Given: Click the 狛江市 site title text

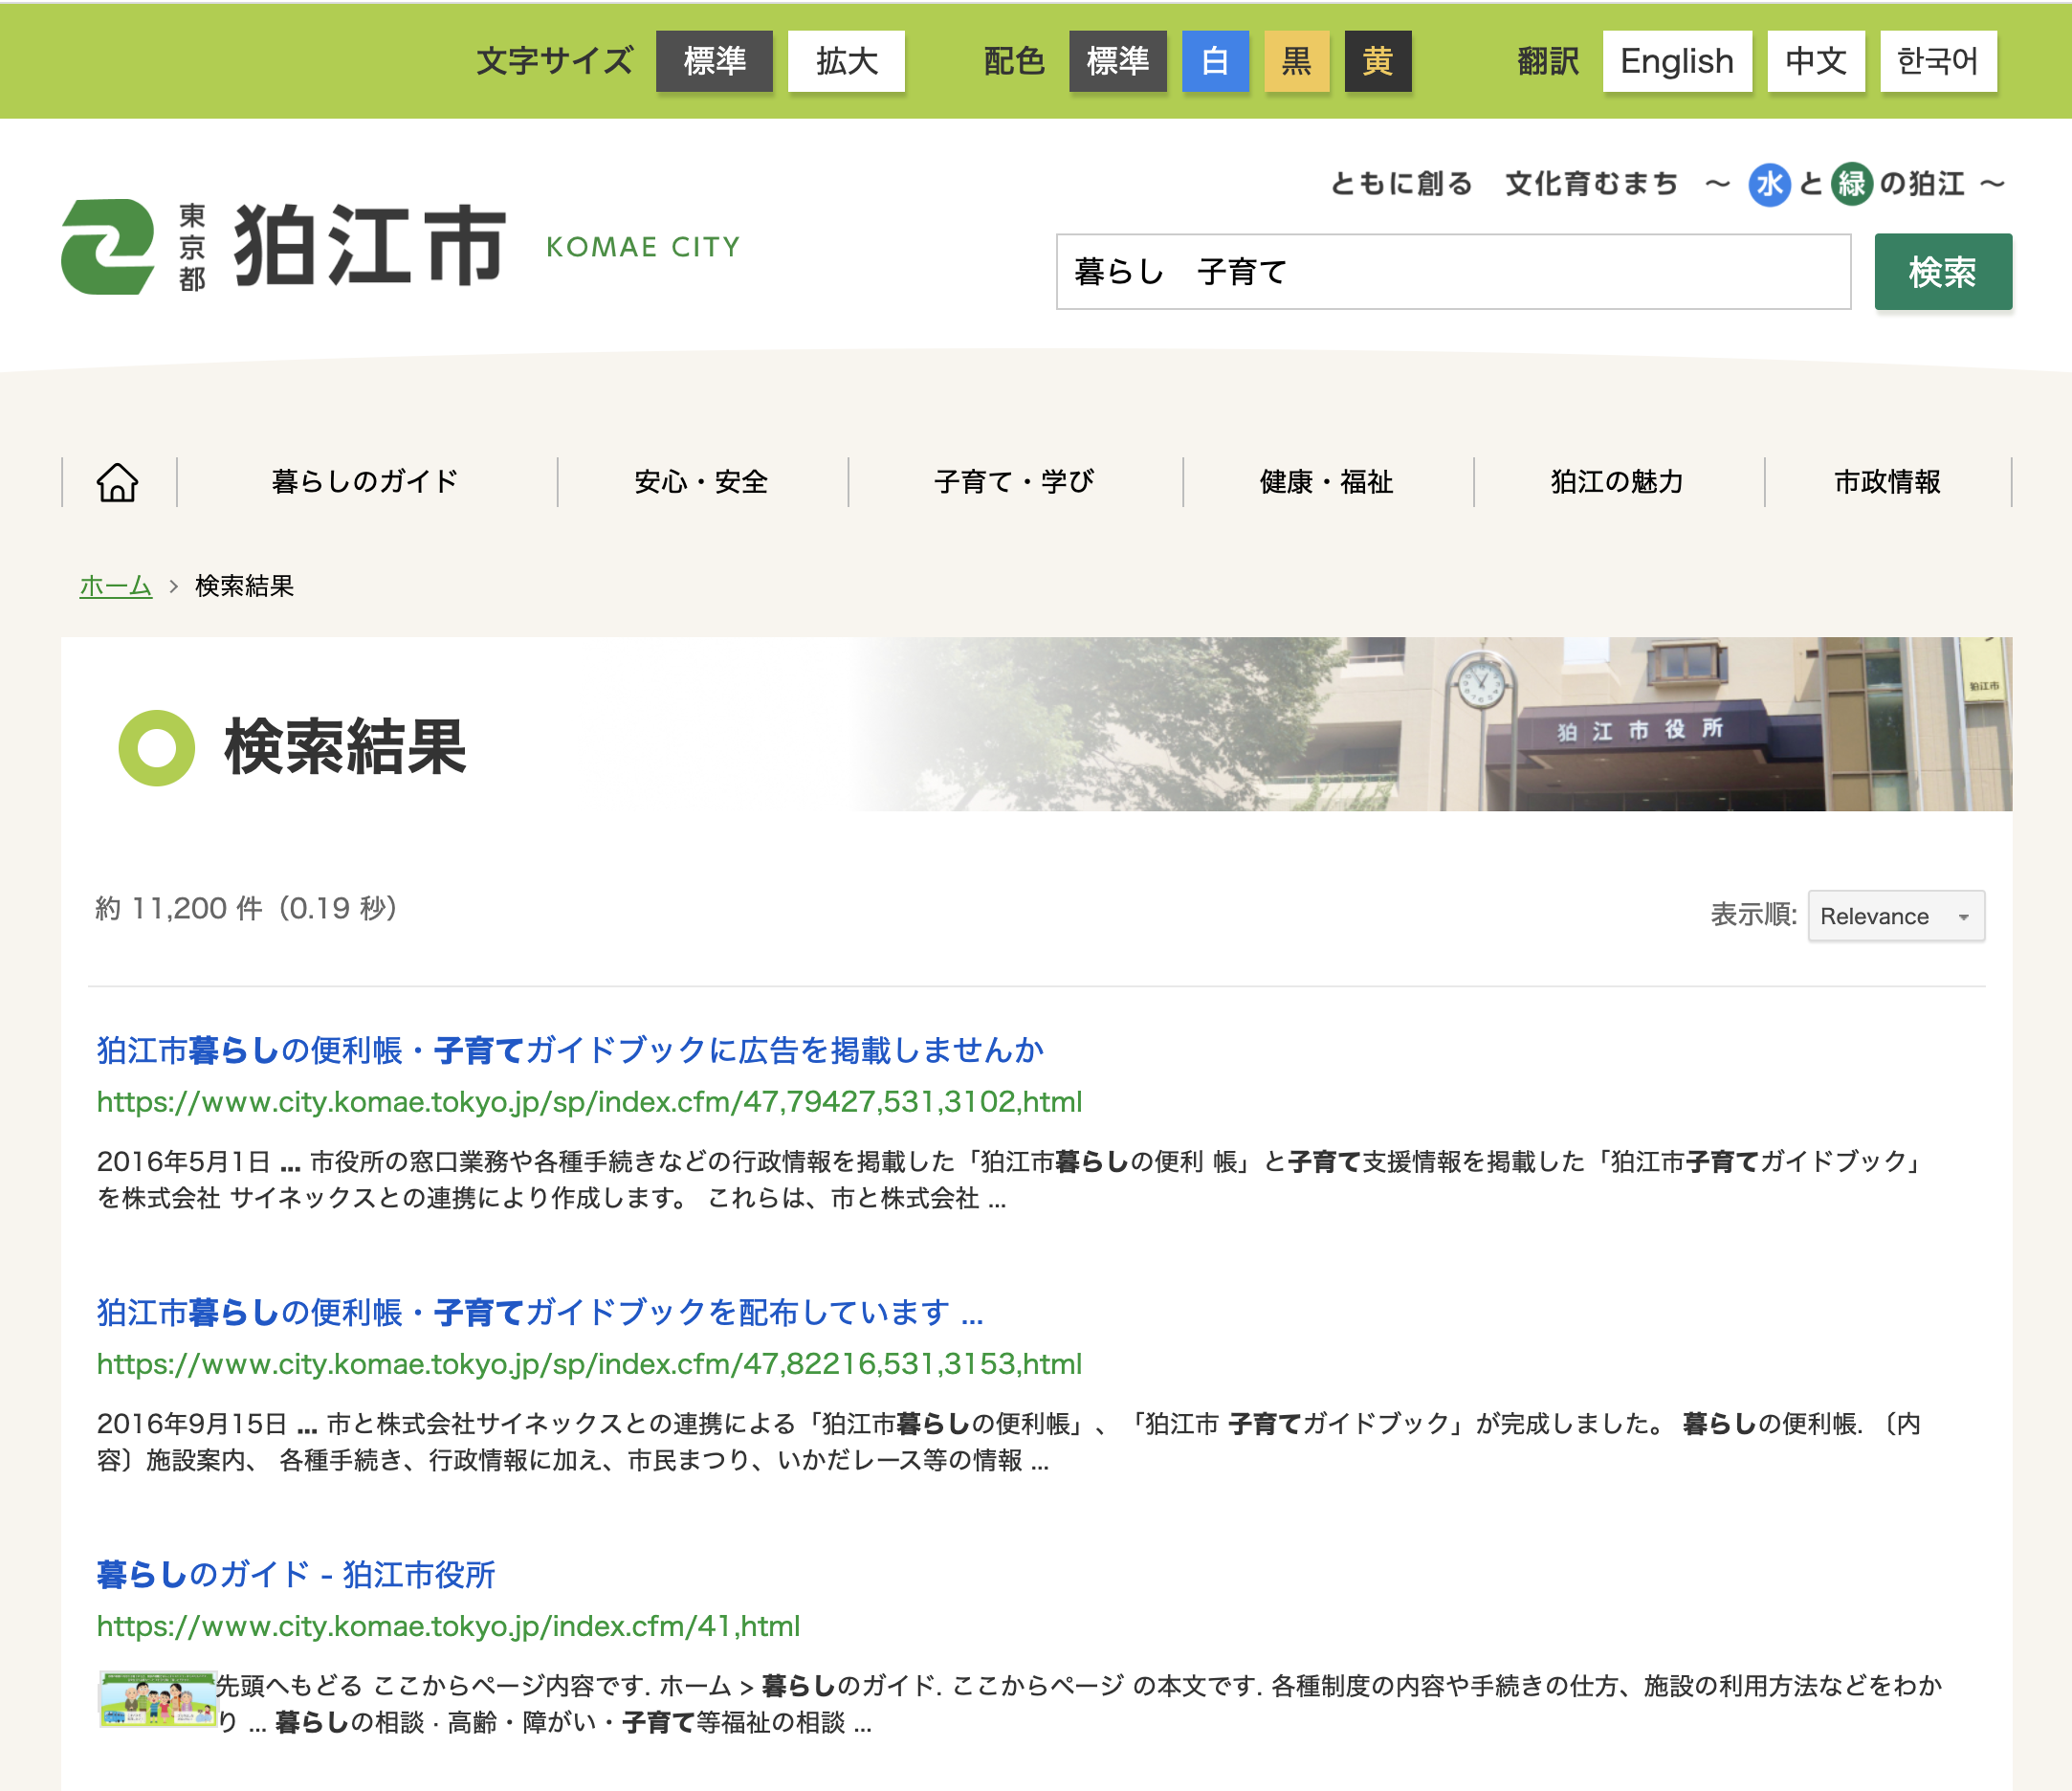Looking at the screenshot, I should point(371,246).
